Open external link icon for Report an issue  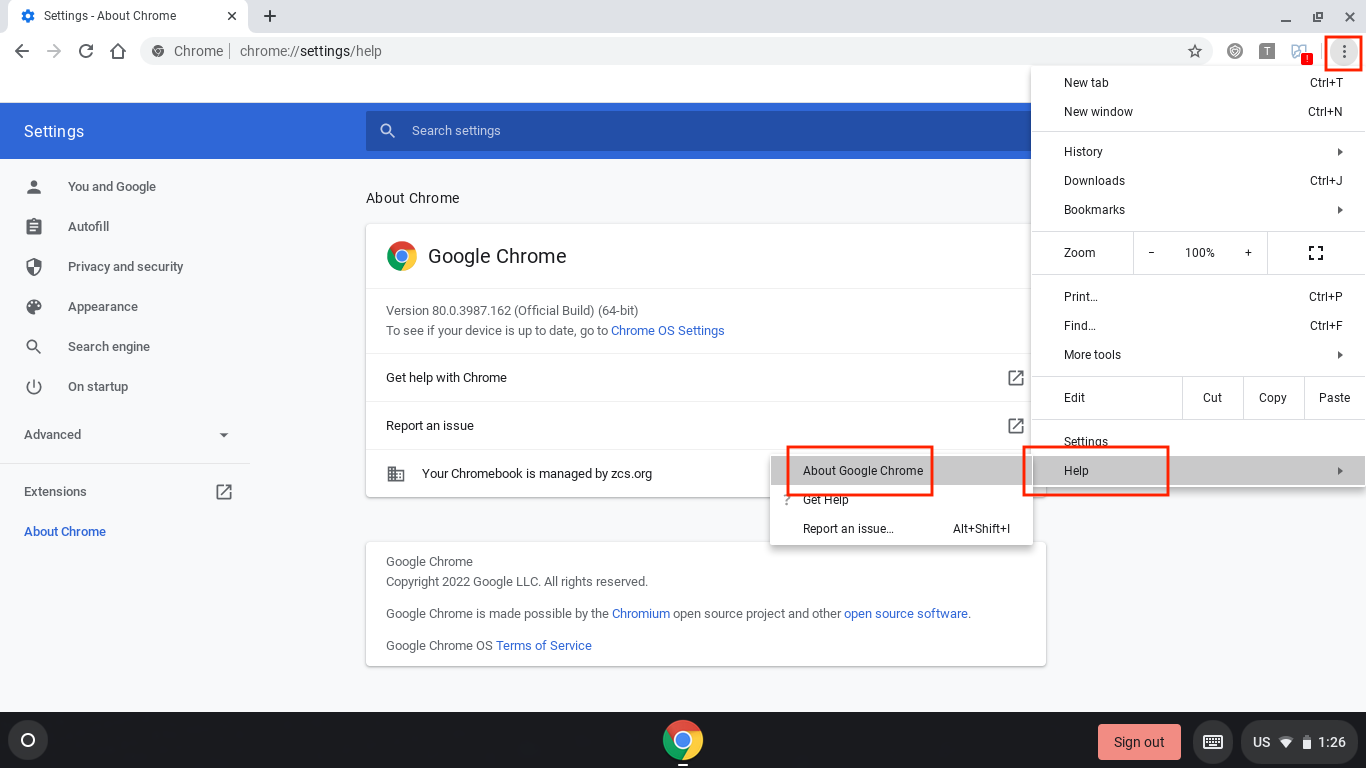click(x=1015, y=426)
